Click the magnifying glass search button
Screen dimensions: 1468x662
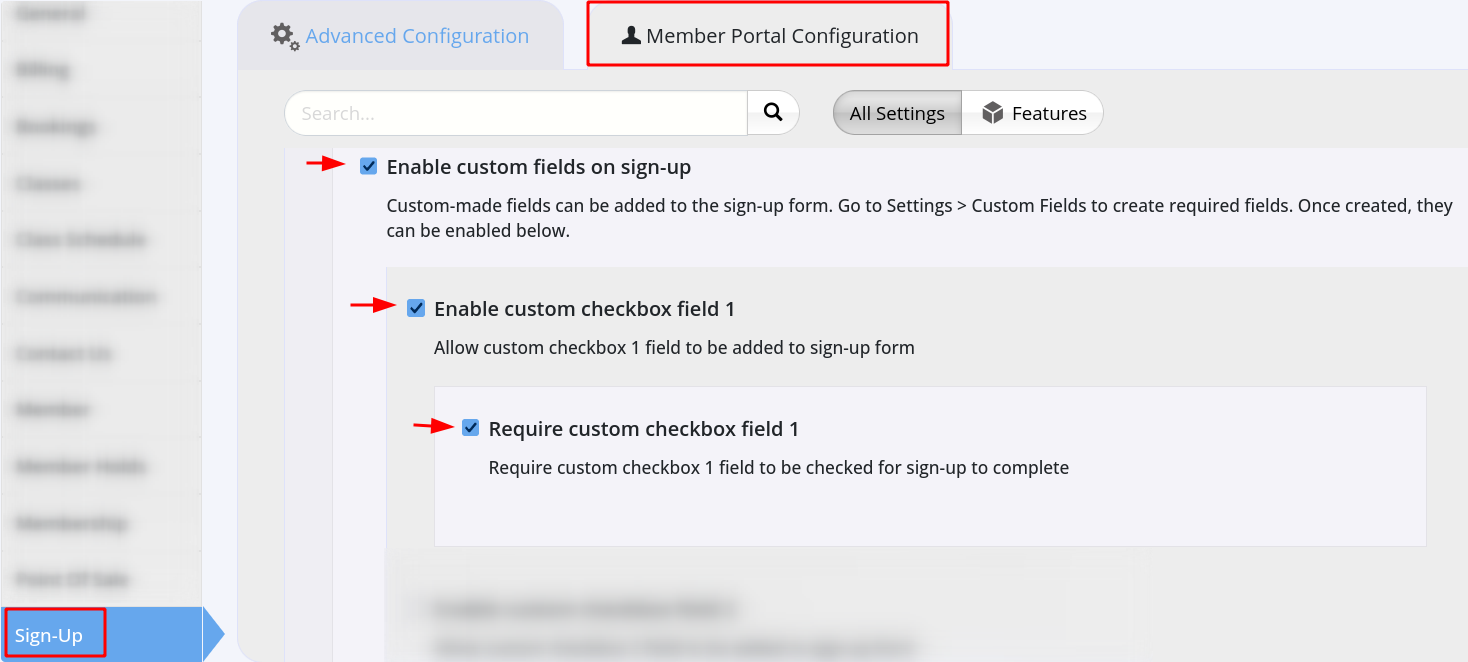click(x=773, y=113)
